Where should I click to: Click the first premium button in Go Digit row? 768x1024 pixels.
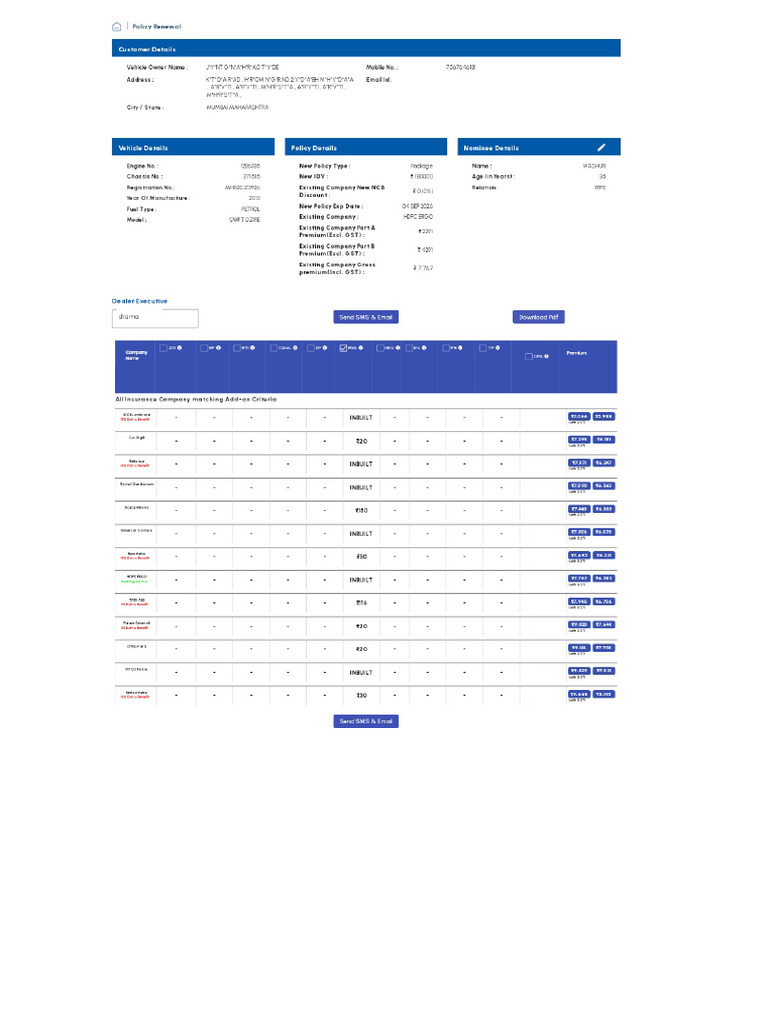(x=579, y=440)
